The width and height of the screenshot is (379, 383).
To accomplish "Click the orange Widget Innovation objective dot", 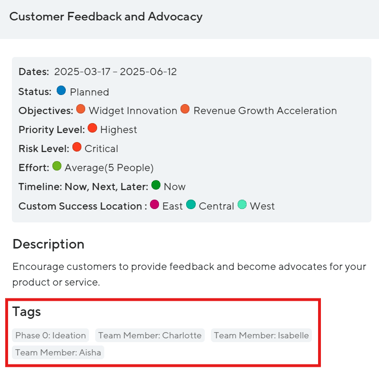I will (81, 109).
